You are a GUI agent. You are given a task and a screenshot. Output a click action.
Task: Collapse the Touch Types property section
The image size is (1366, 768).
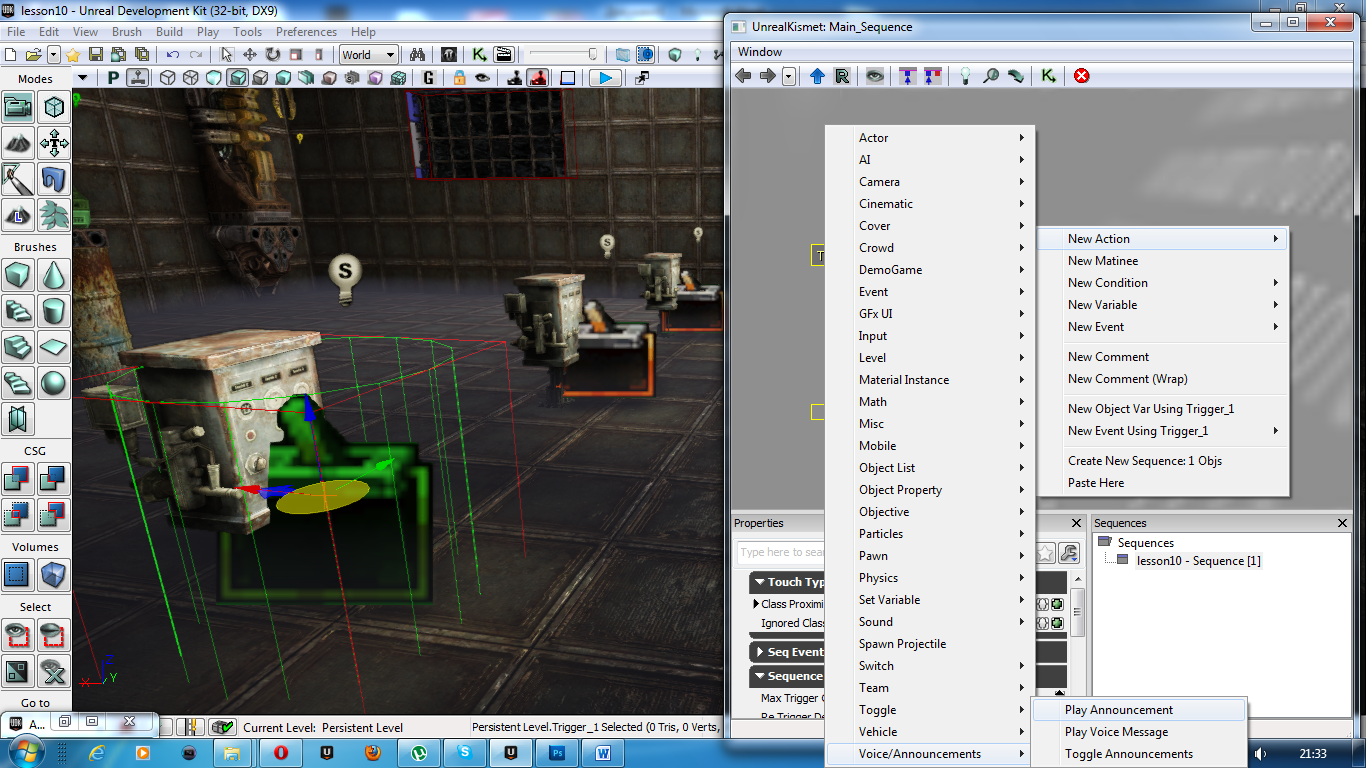pos(760,582)
